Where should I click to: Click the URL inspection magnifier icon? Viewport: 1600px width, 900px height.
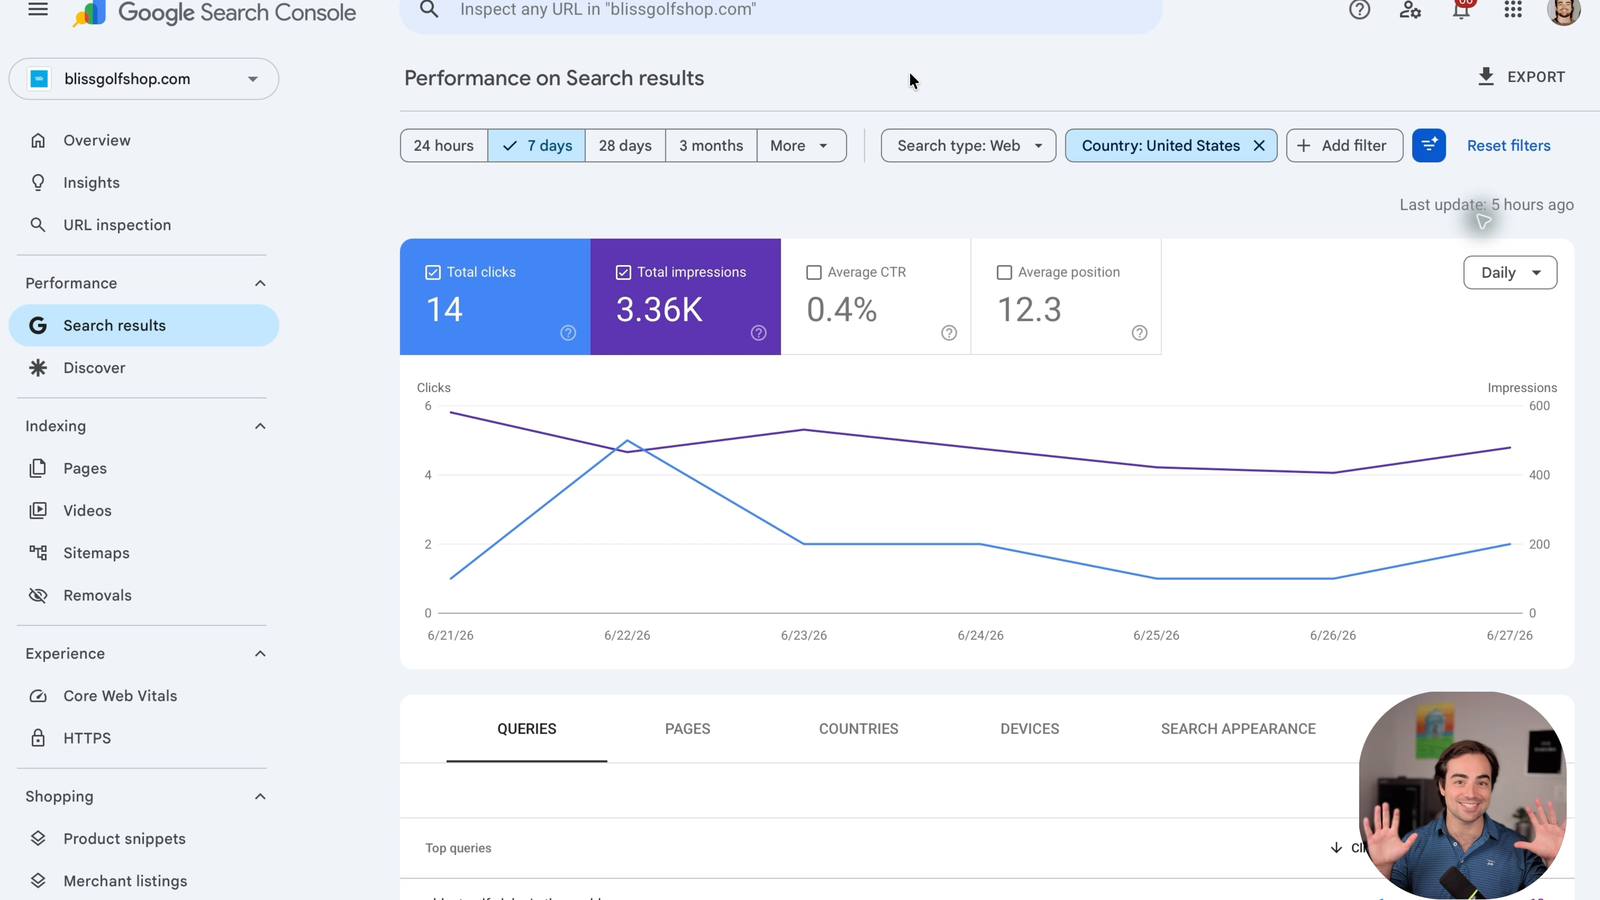(x=38, y=225)
